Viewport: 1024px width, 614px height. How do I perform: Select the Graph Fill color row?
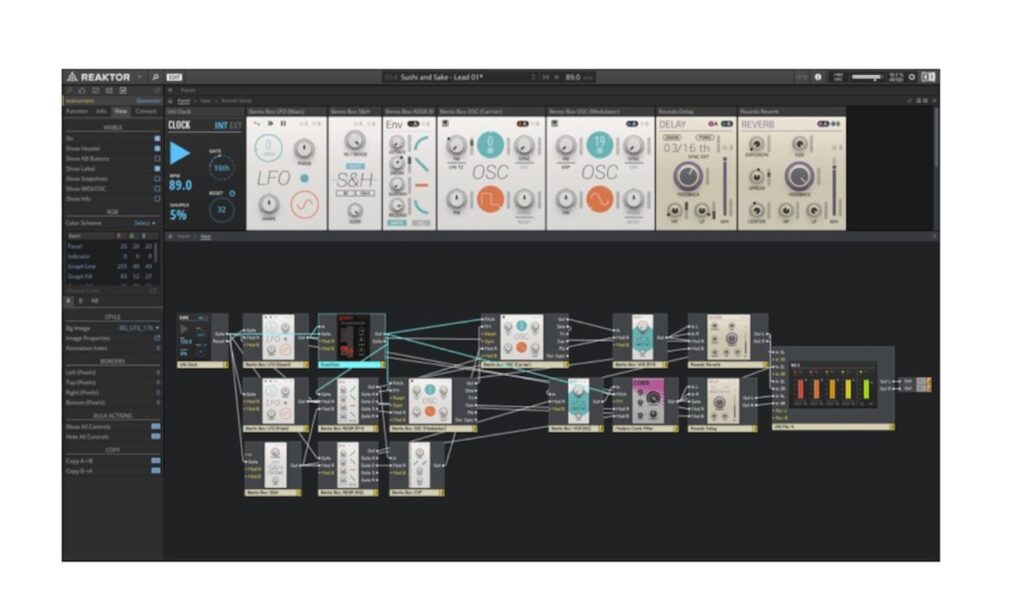(111, 276)
